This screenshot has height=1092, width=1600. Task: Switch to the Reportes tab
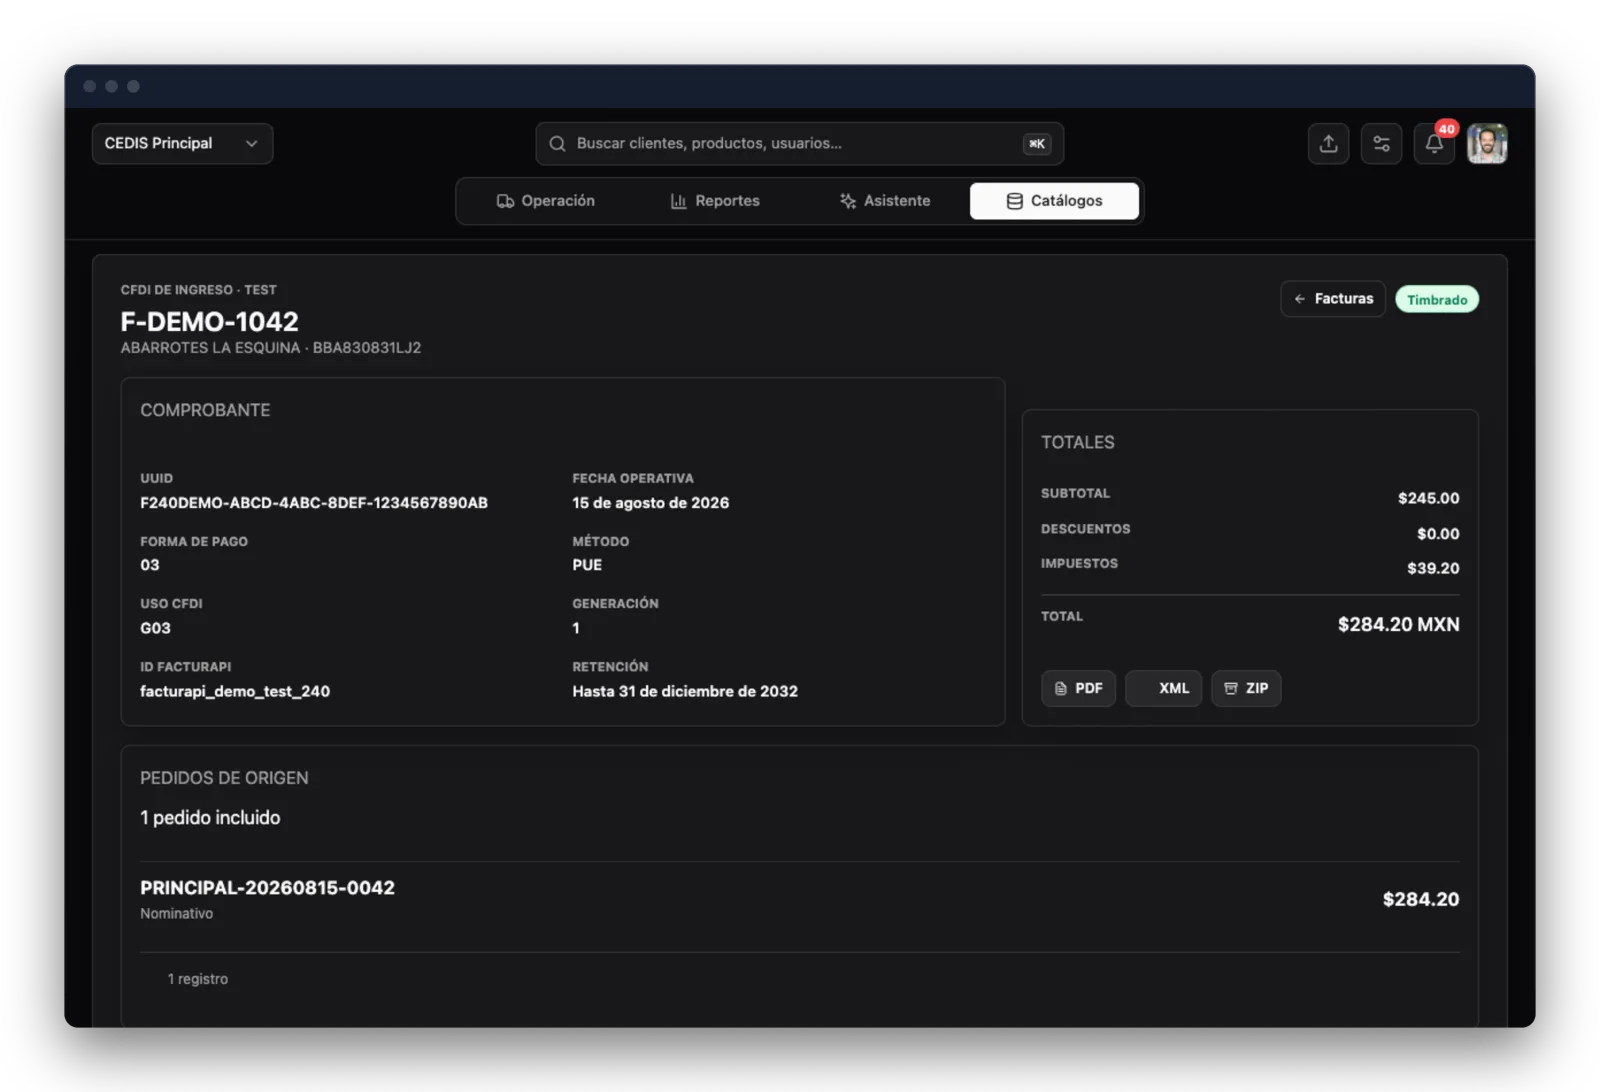(x=715, y=201)
